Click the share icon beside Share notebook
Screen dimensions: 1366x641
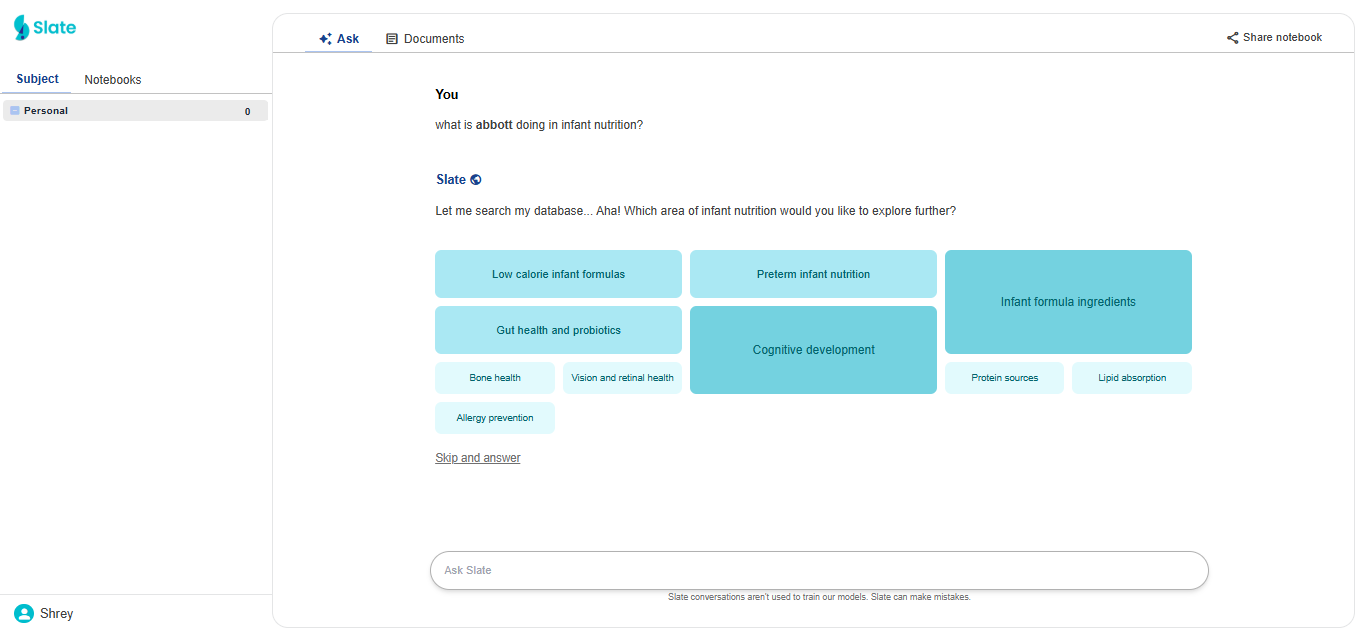[1232, 38]
